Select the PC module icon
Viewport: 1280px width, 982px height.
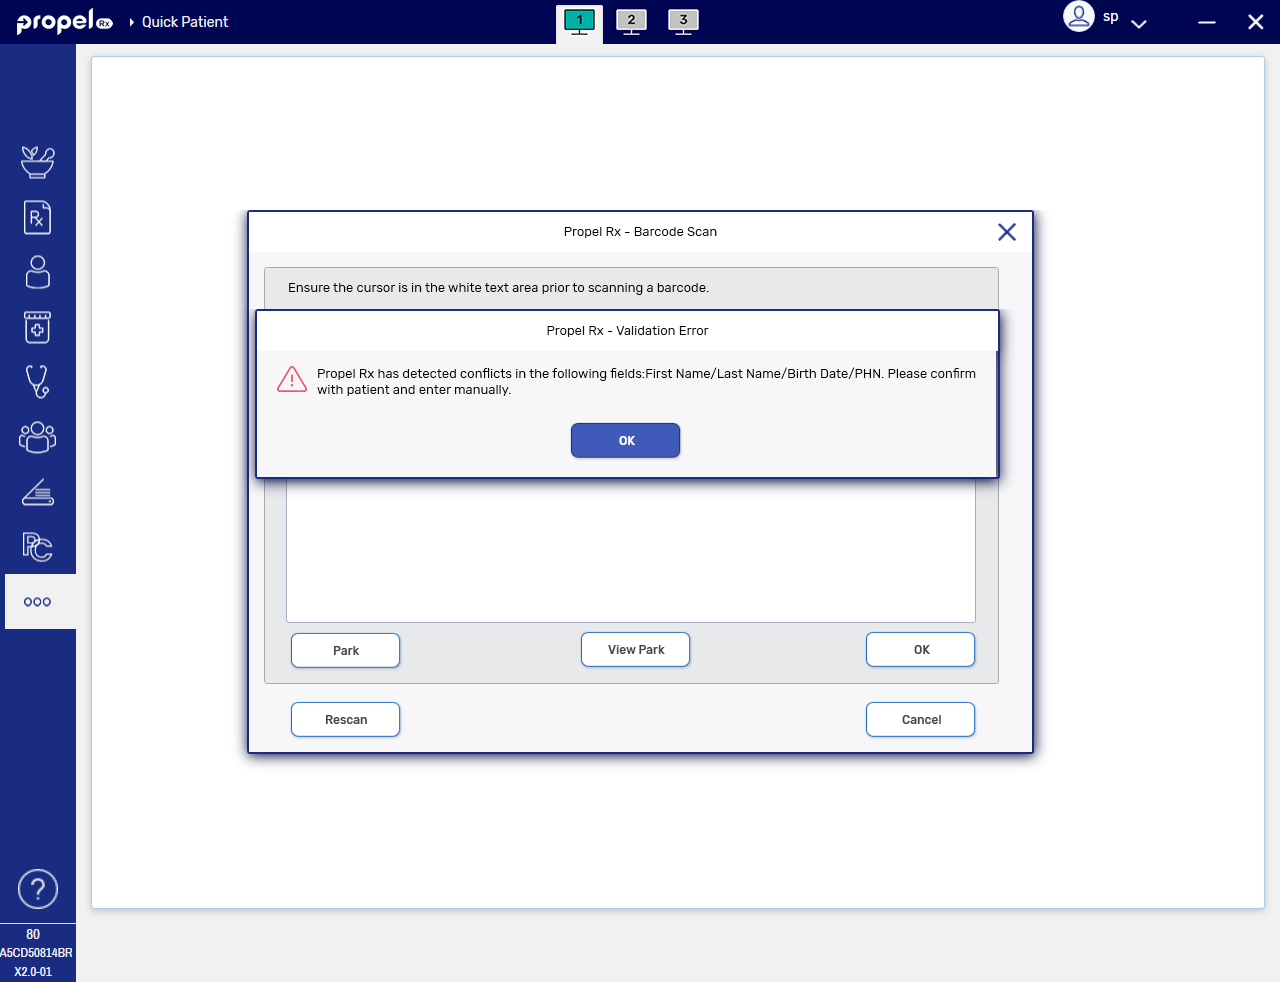37,547
